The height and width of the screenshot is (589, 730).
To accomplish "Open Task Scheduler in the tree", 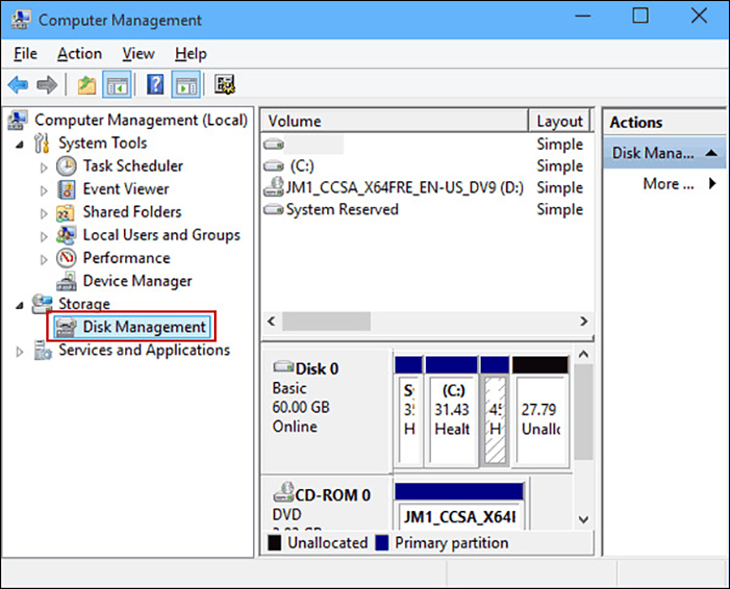I will coord(132,166).
